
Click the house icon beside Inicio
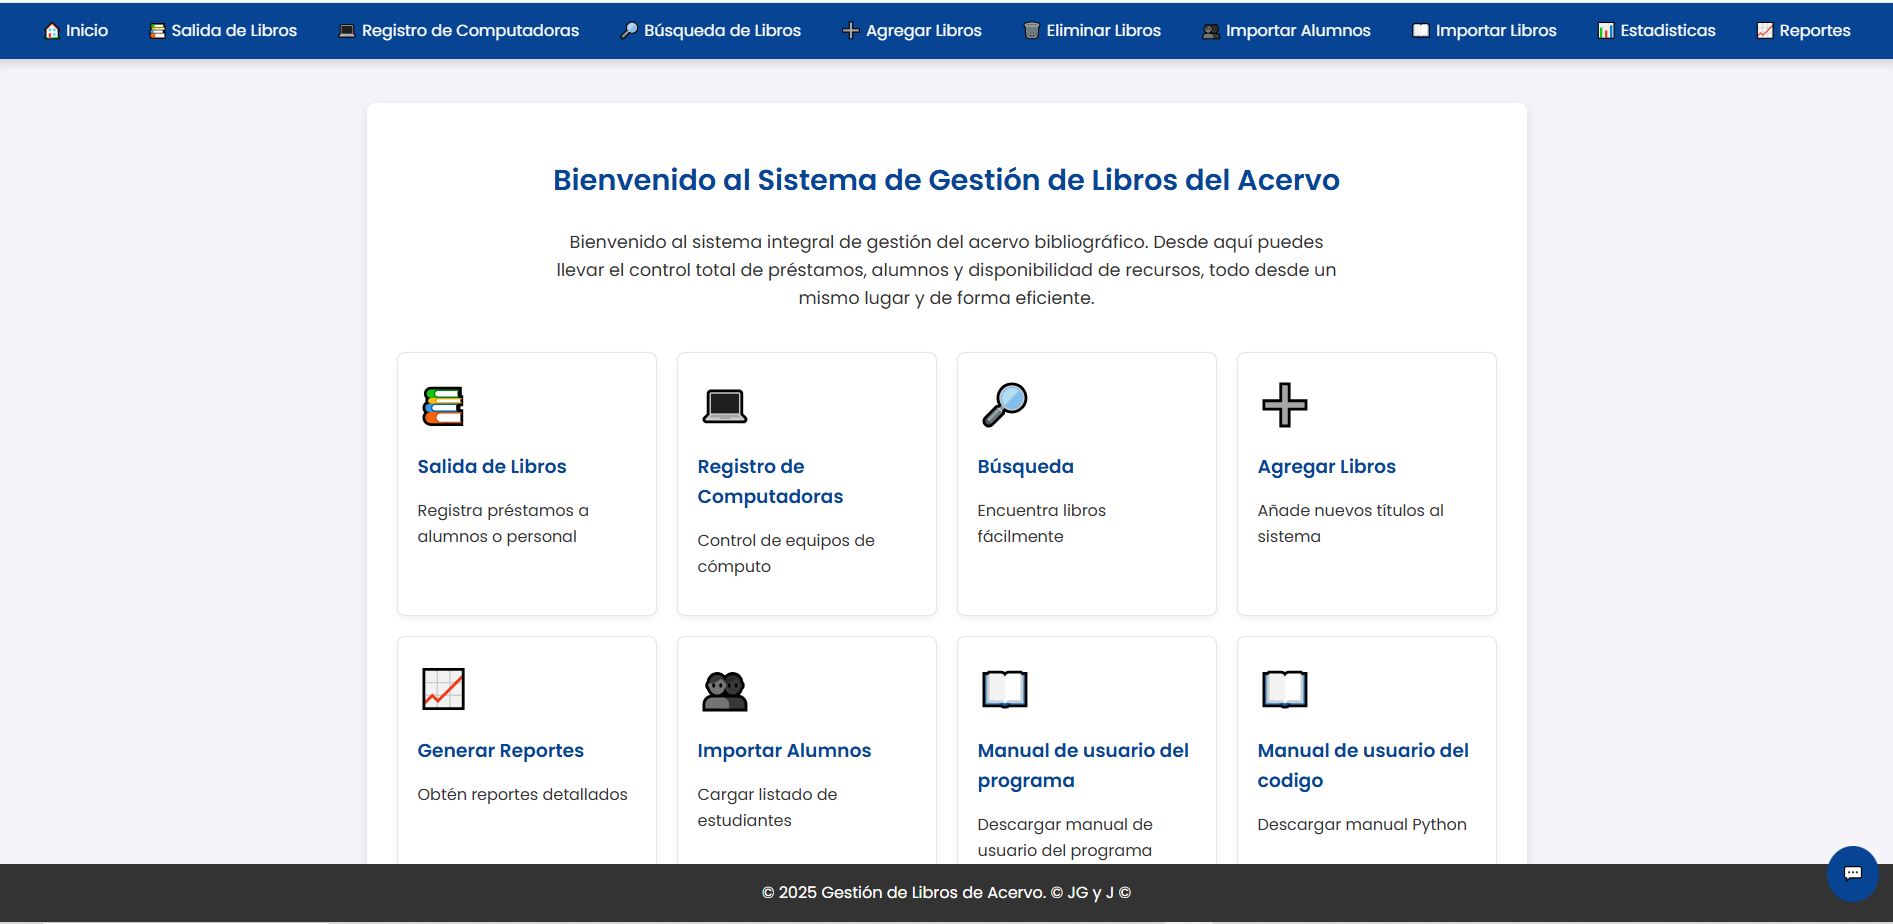pyautogui.click(x=51, y=30)
